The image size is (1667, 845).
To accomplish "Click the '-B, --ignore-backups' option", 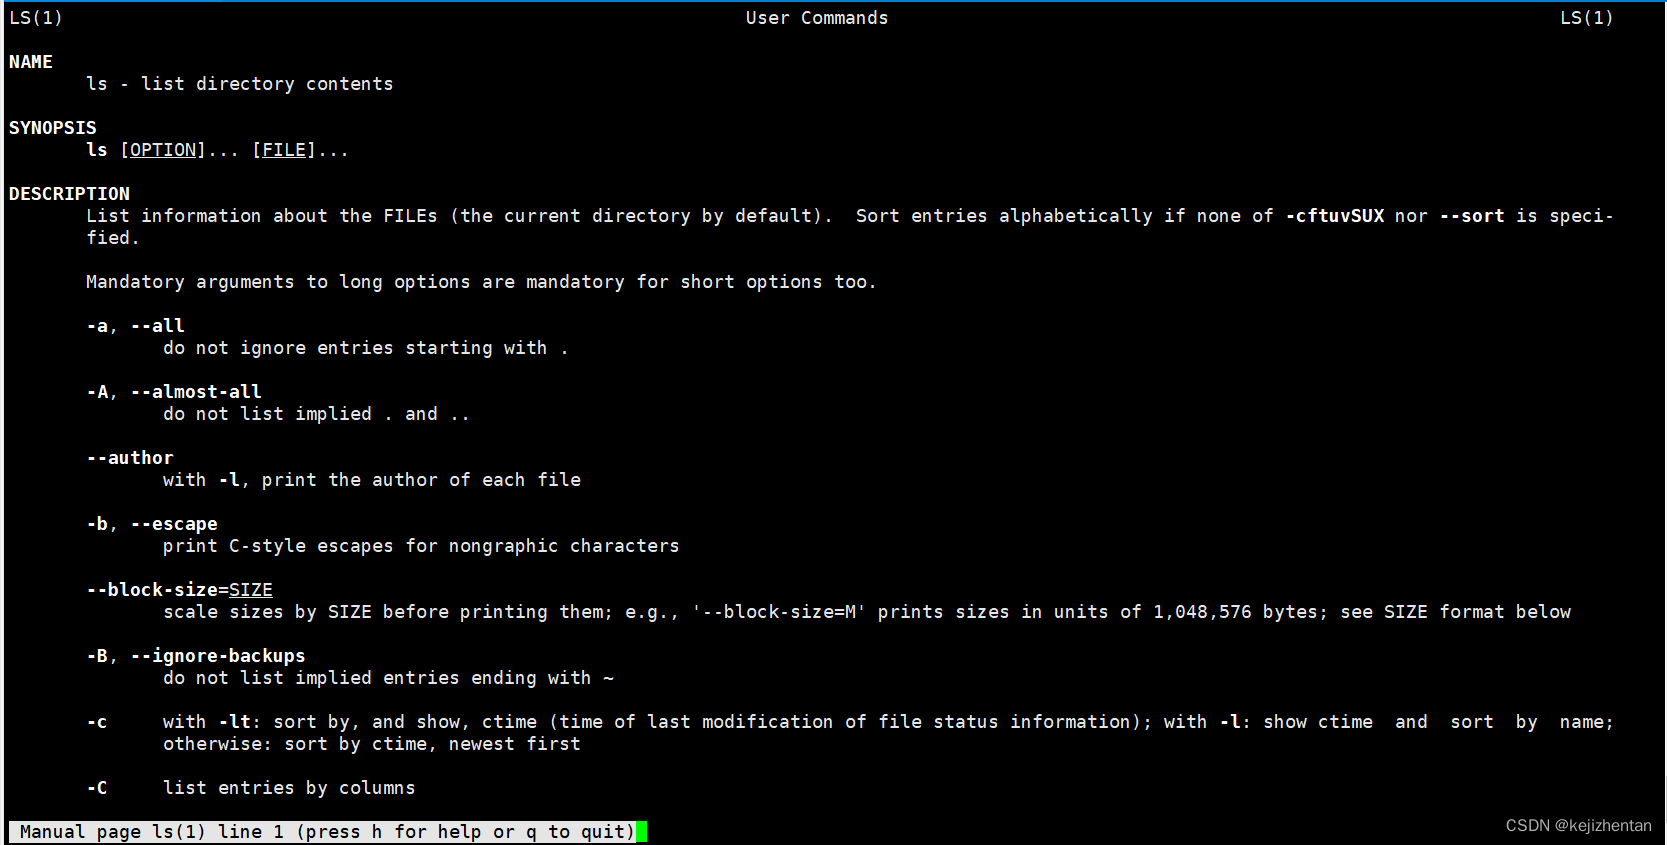I will tap(196, 656).
